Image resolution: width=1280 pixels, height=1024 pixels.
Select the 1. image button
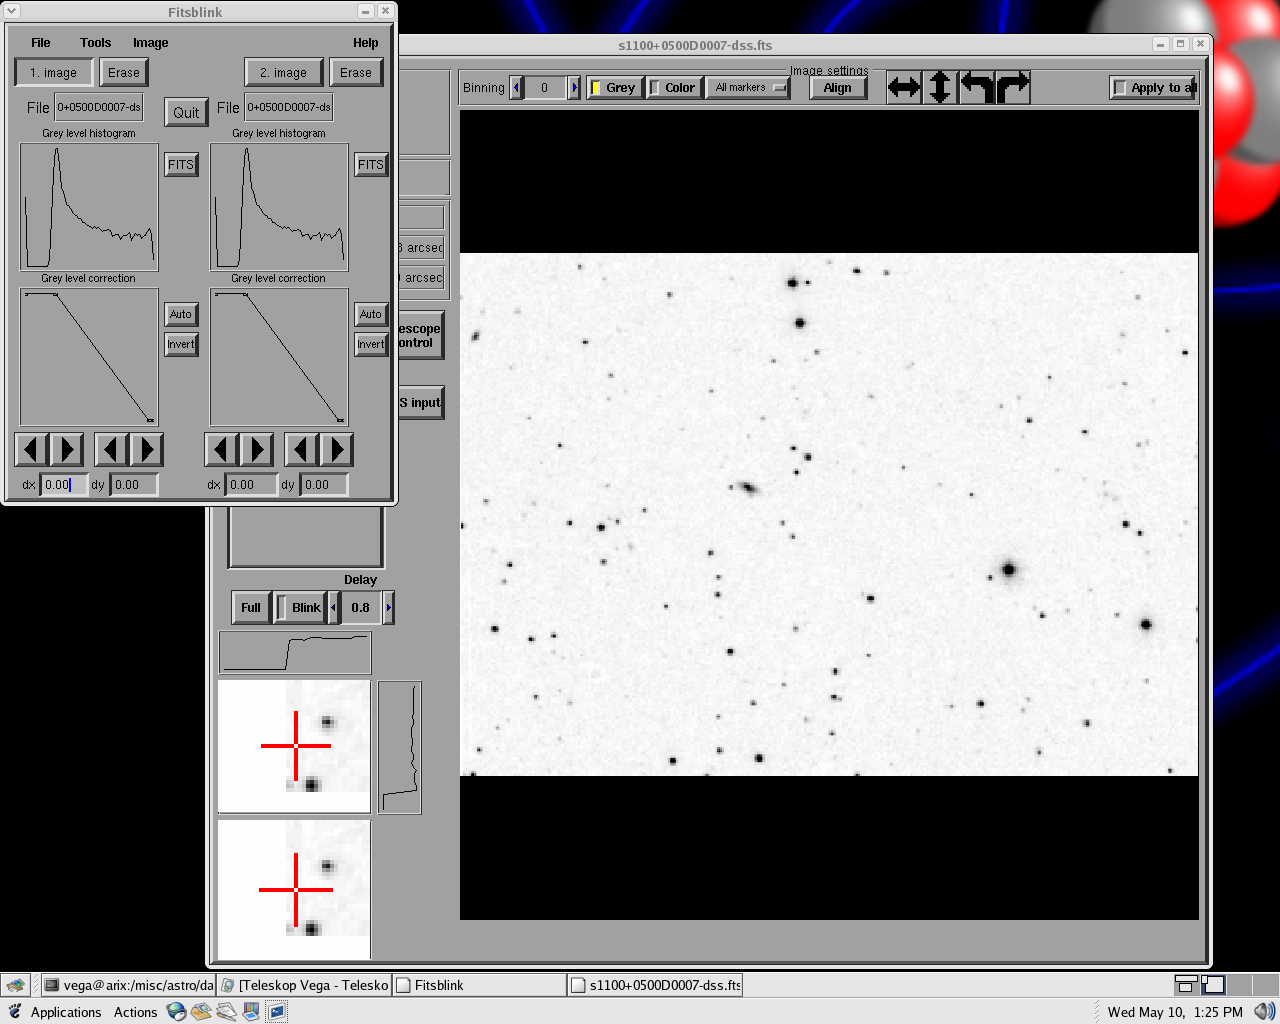54,73
